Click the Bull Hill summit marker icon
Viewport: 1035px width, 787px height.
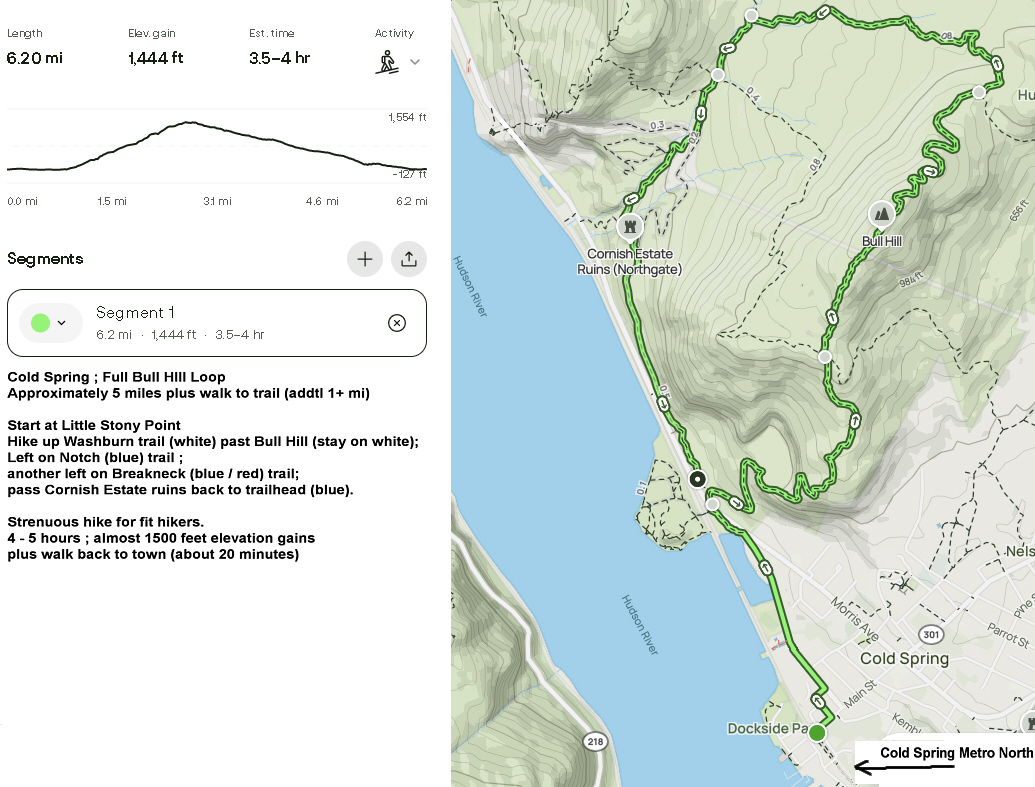click(881, 213)
